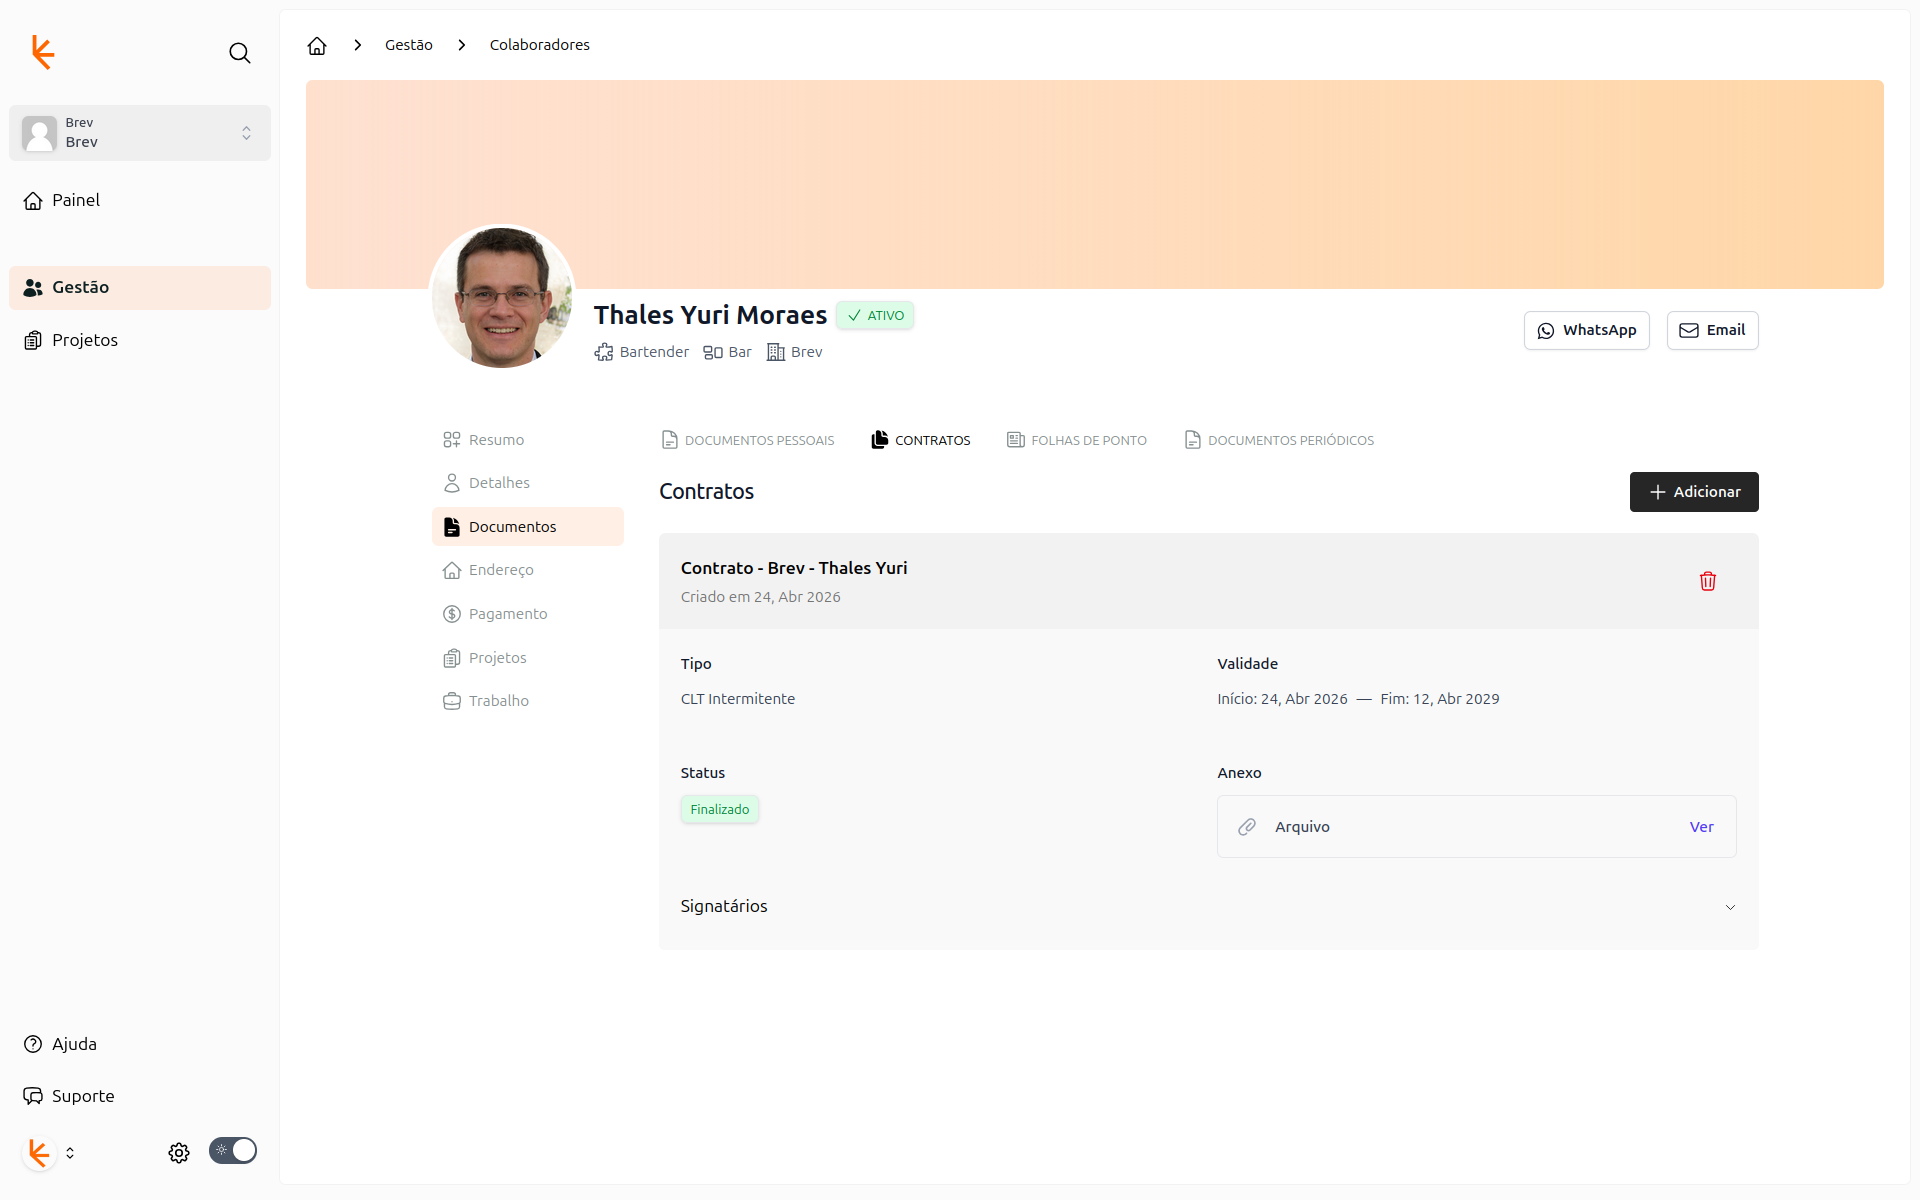Click Ver link for Arquivo attachment
This screenshot has width=1920, height=1200.
pyautogui.click(x=1701, y=827)
